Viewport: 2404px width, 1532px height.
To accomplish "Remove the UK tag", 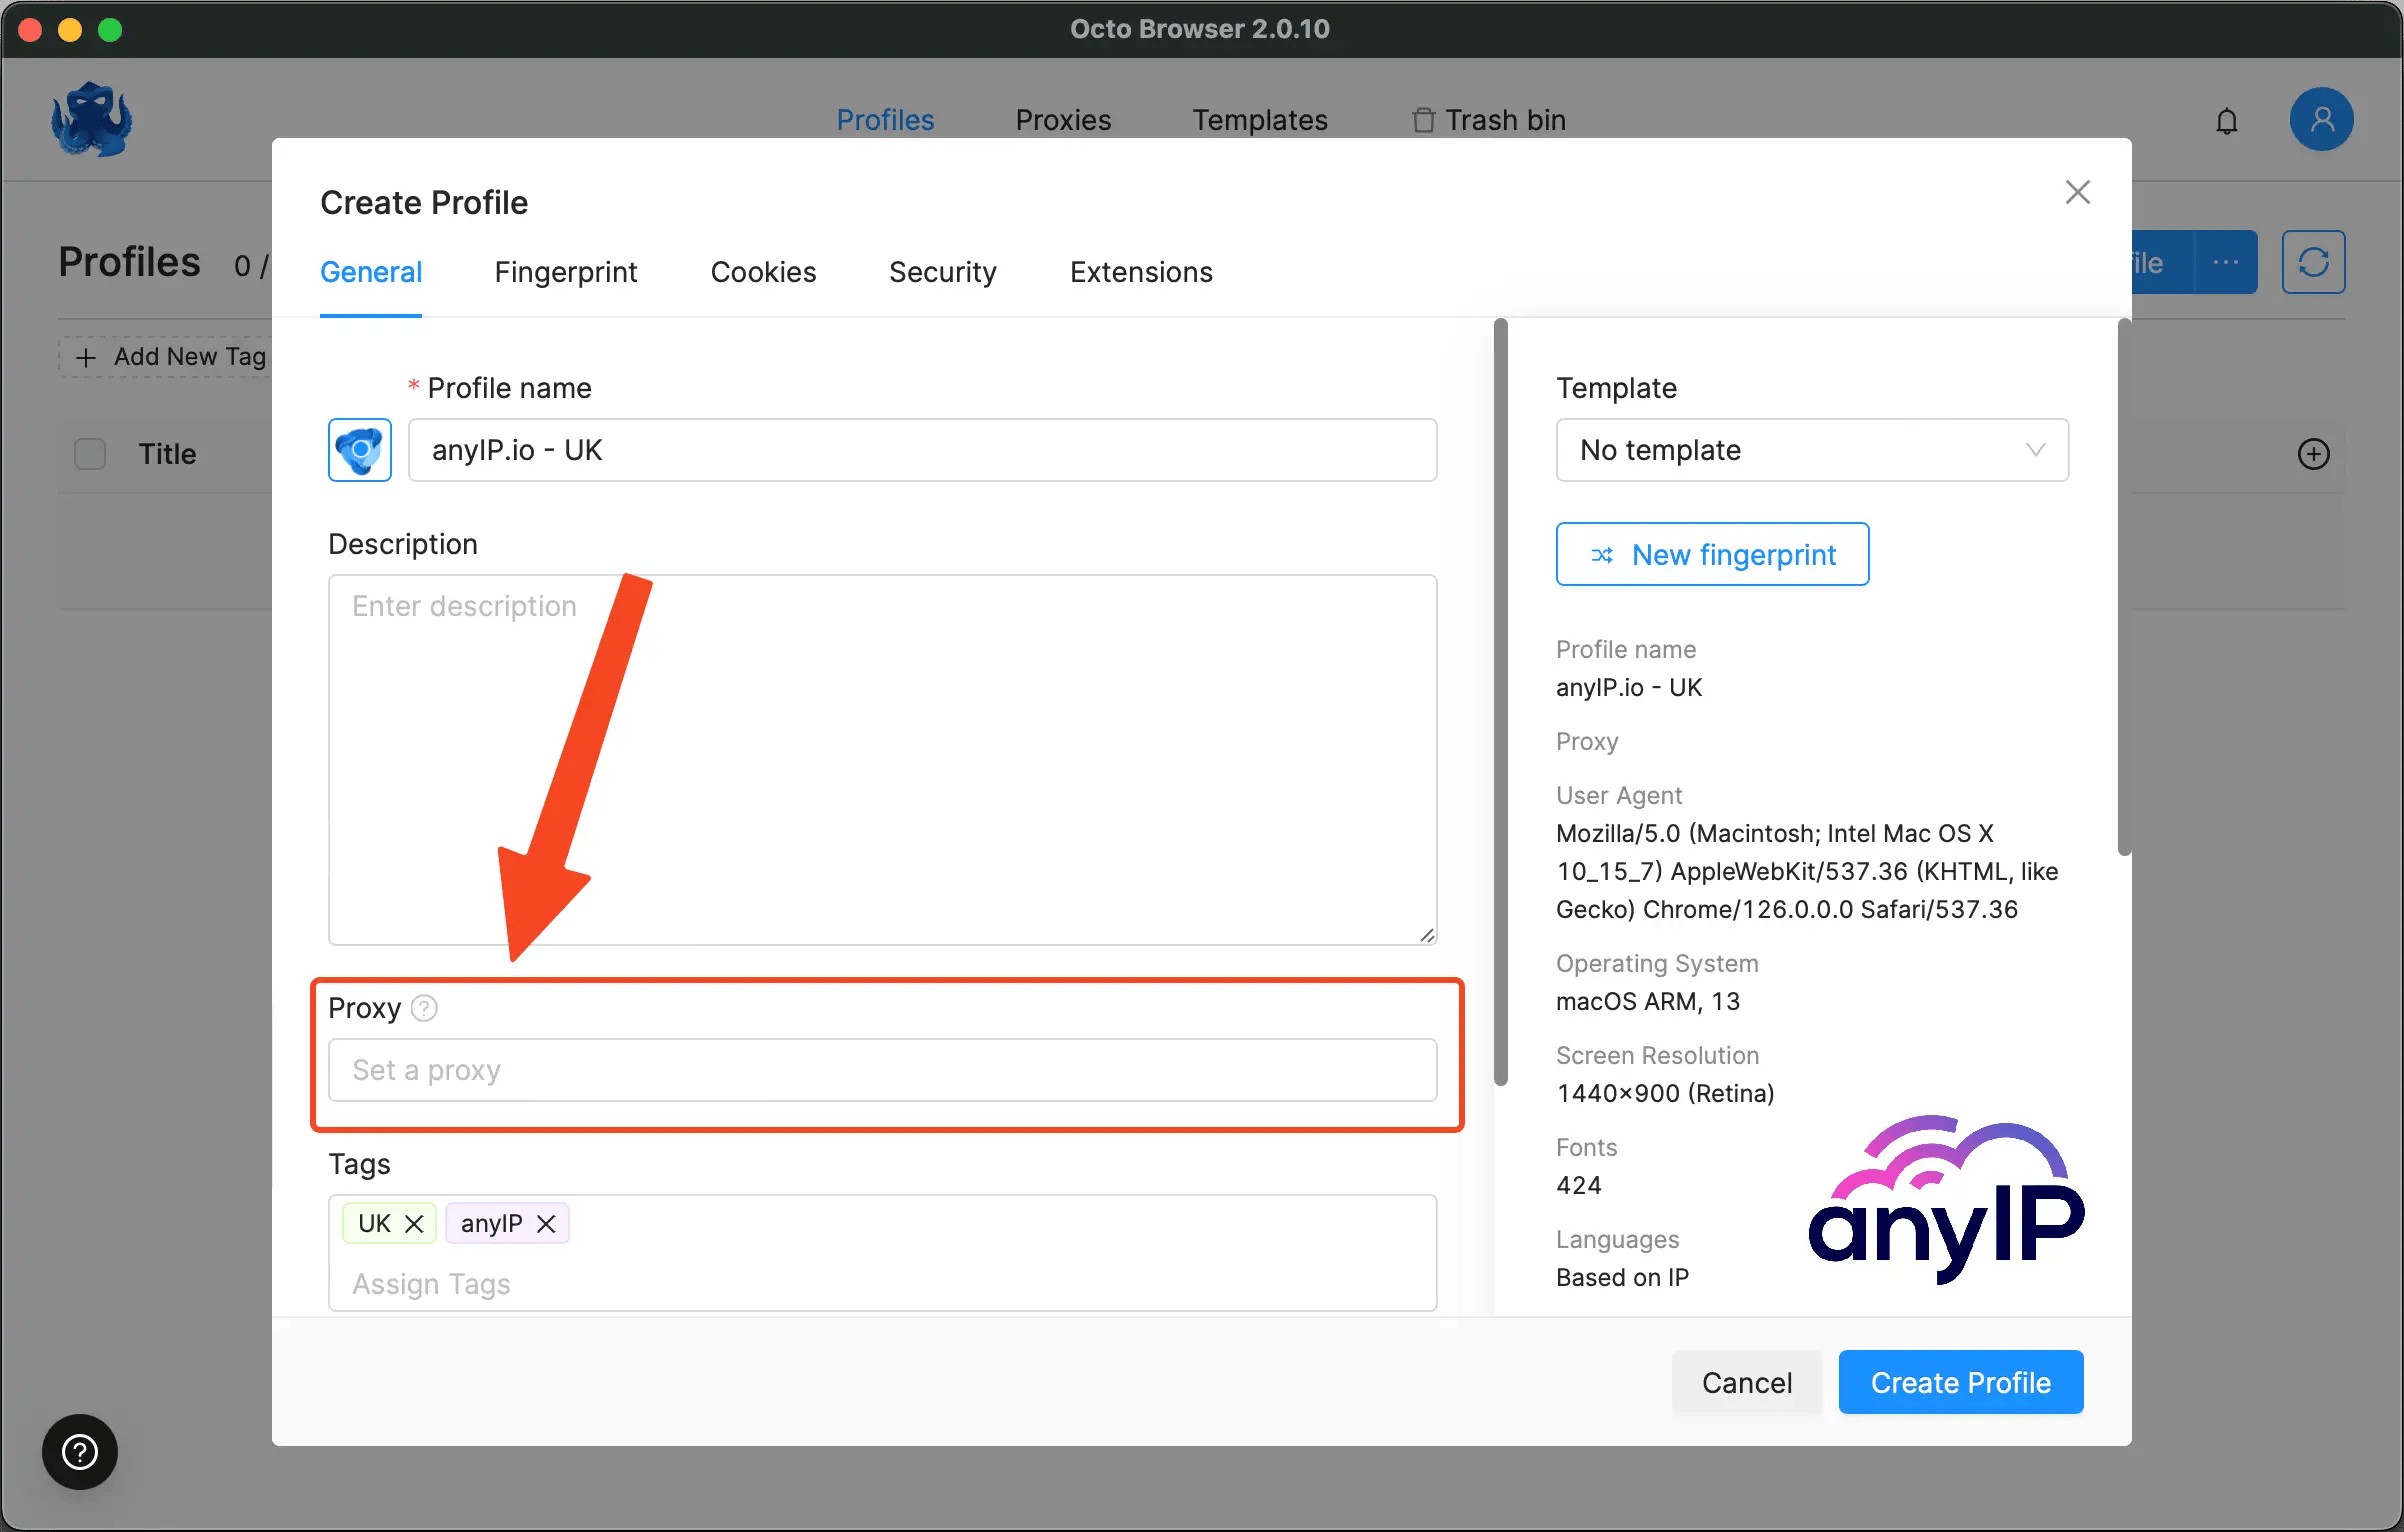I will pos(414,1223).
